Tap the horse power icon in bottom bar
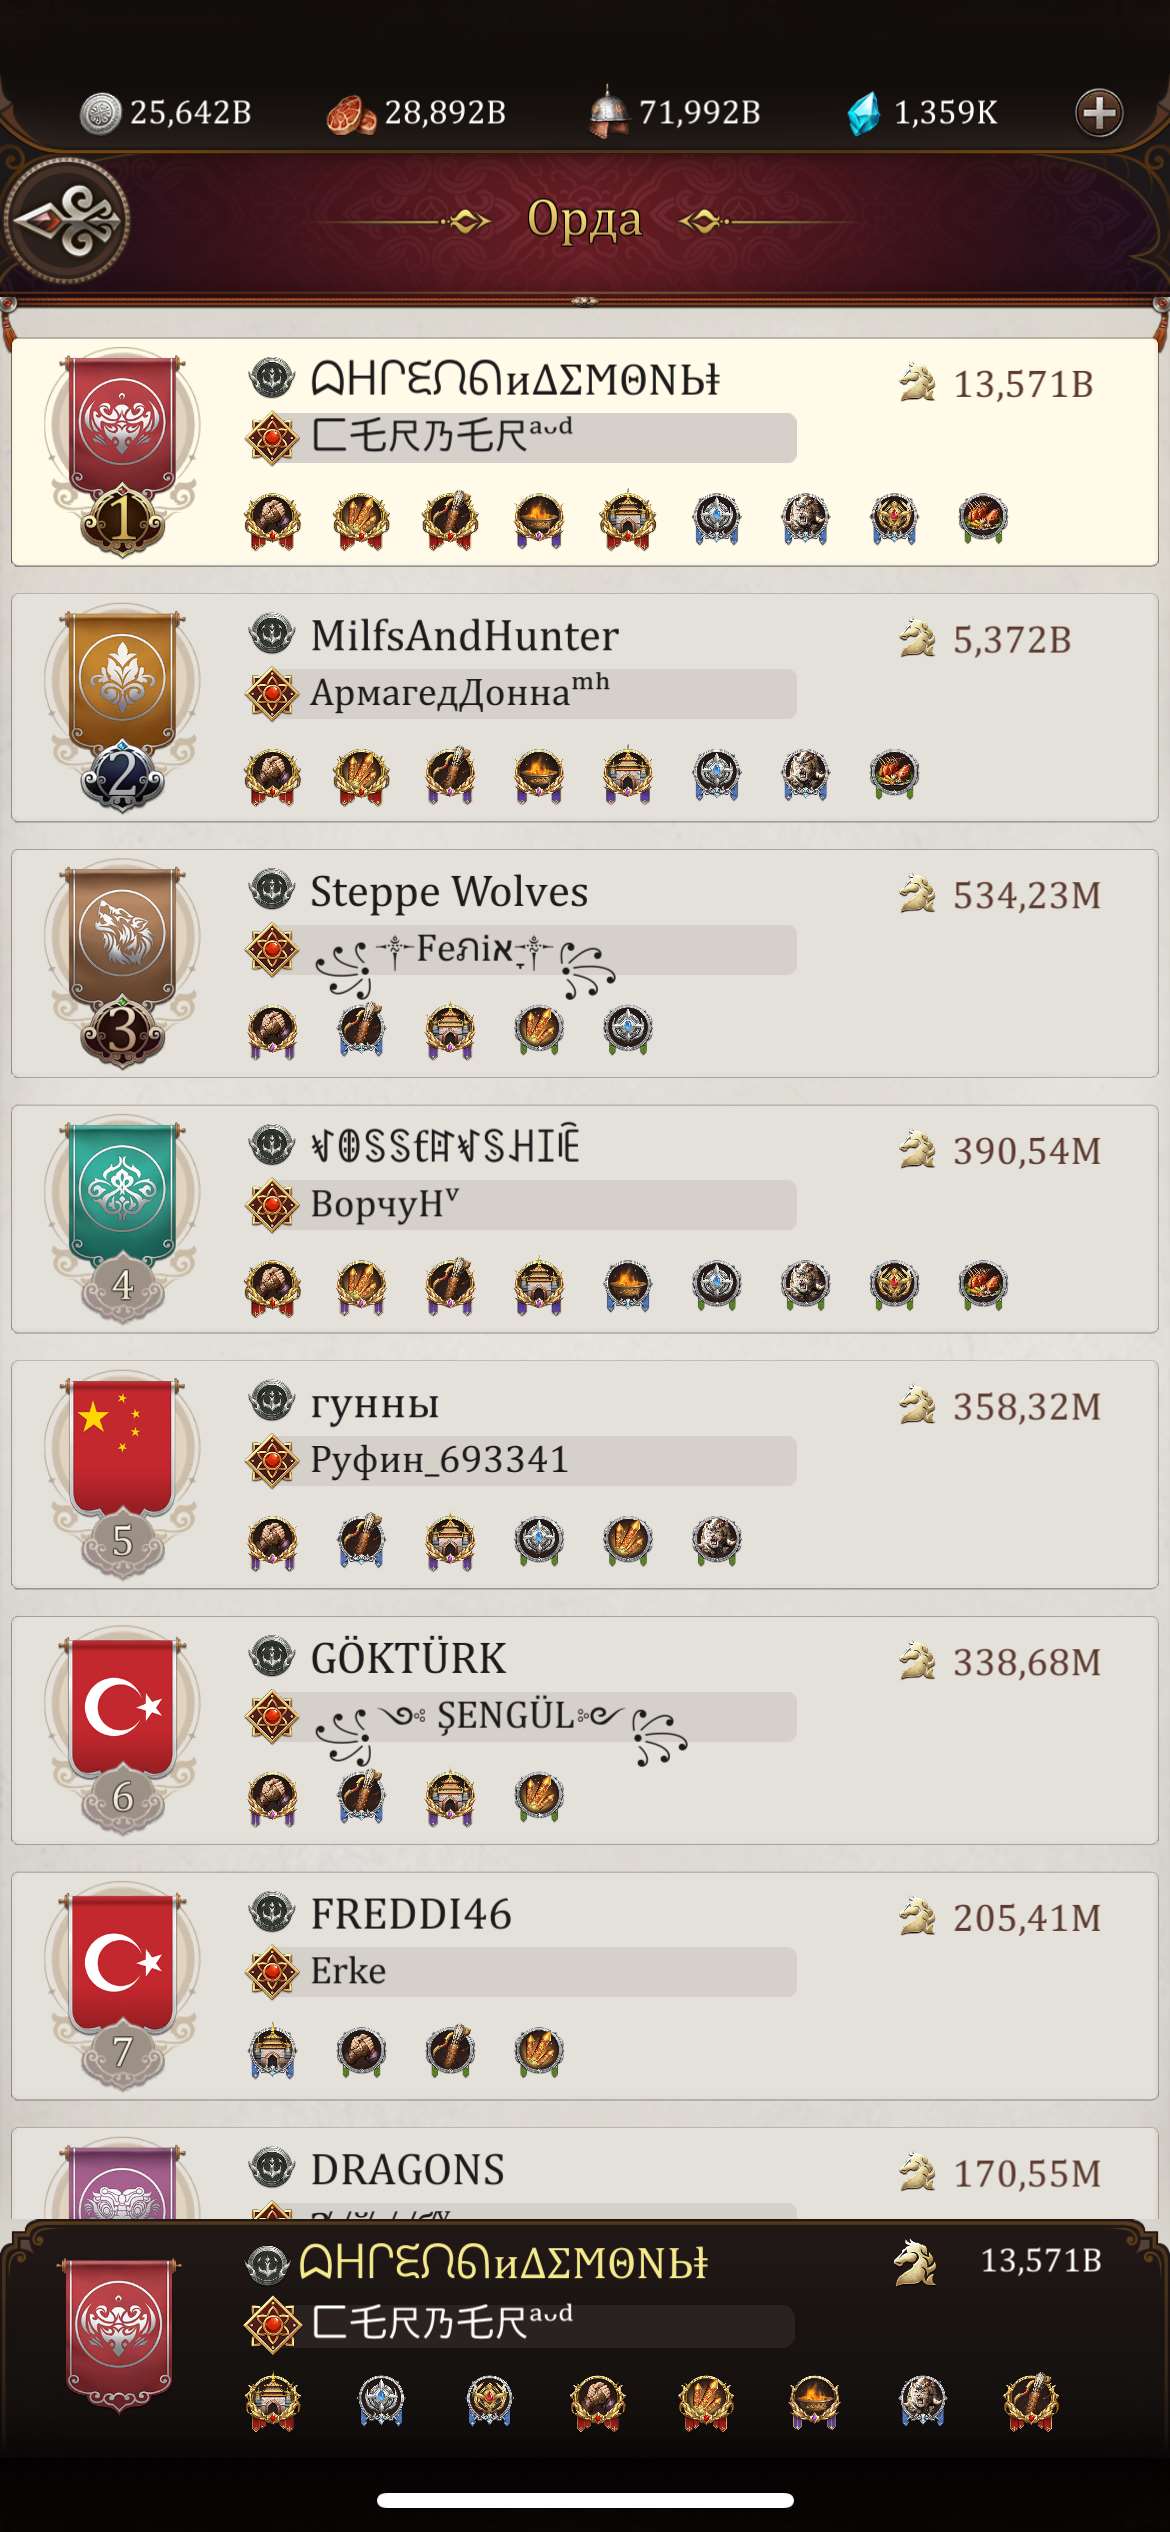Image resolution: width=1170 pixels, height=2532 pixels. coord(915,2262)
